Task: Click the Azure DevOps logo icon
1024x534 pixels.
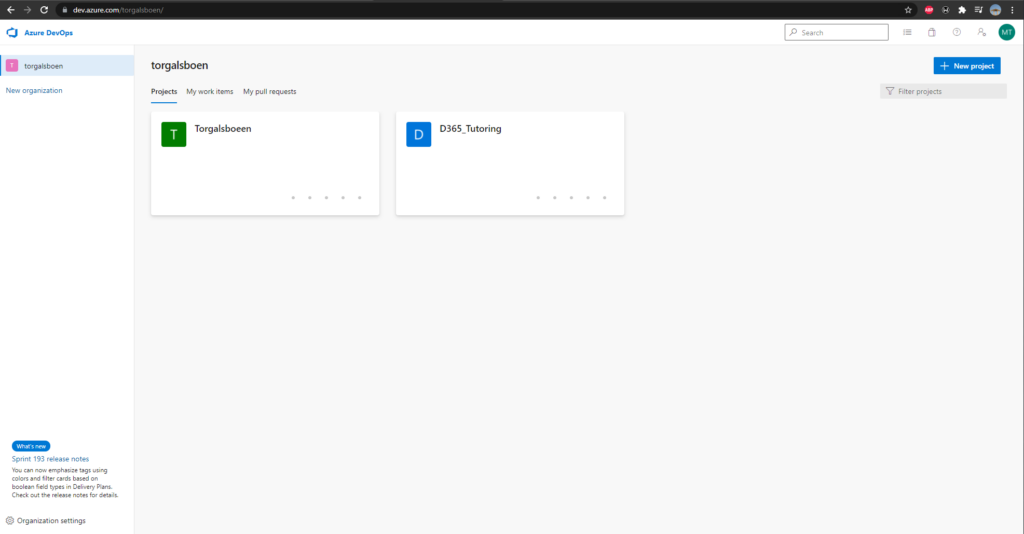Action: click(12, 33)
